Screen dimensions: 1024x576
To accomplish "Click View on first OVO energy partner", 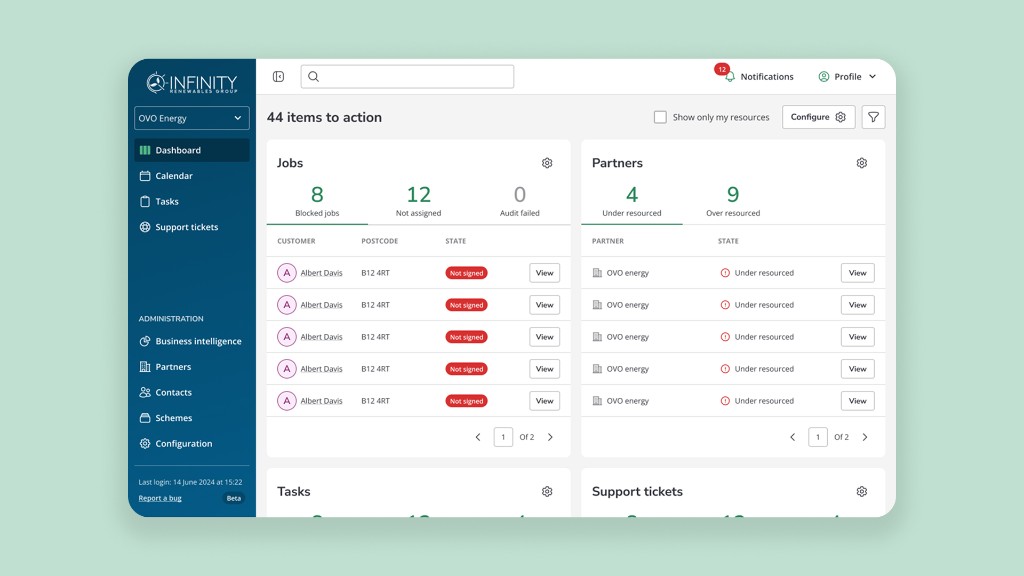I will [x=857, y=273].
